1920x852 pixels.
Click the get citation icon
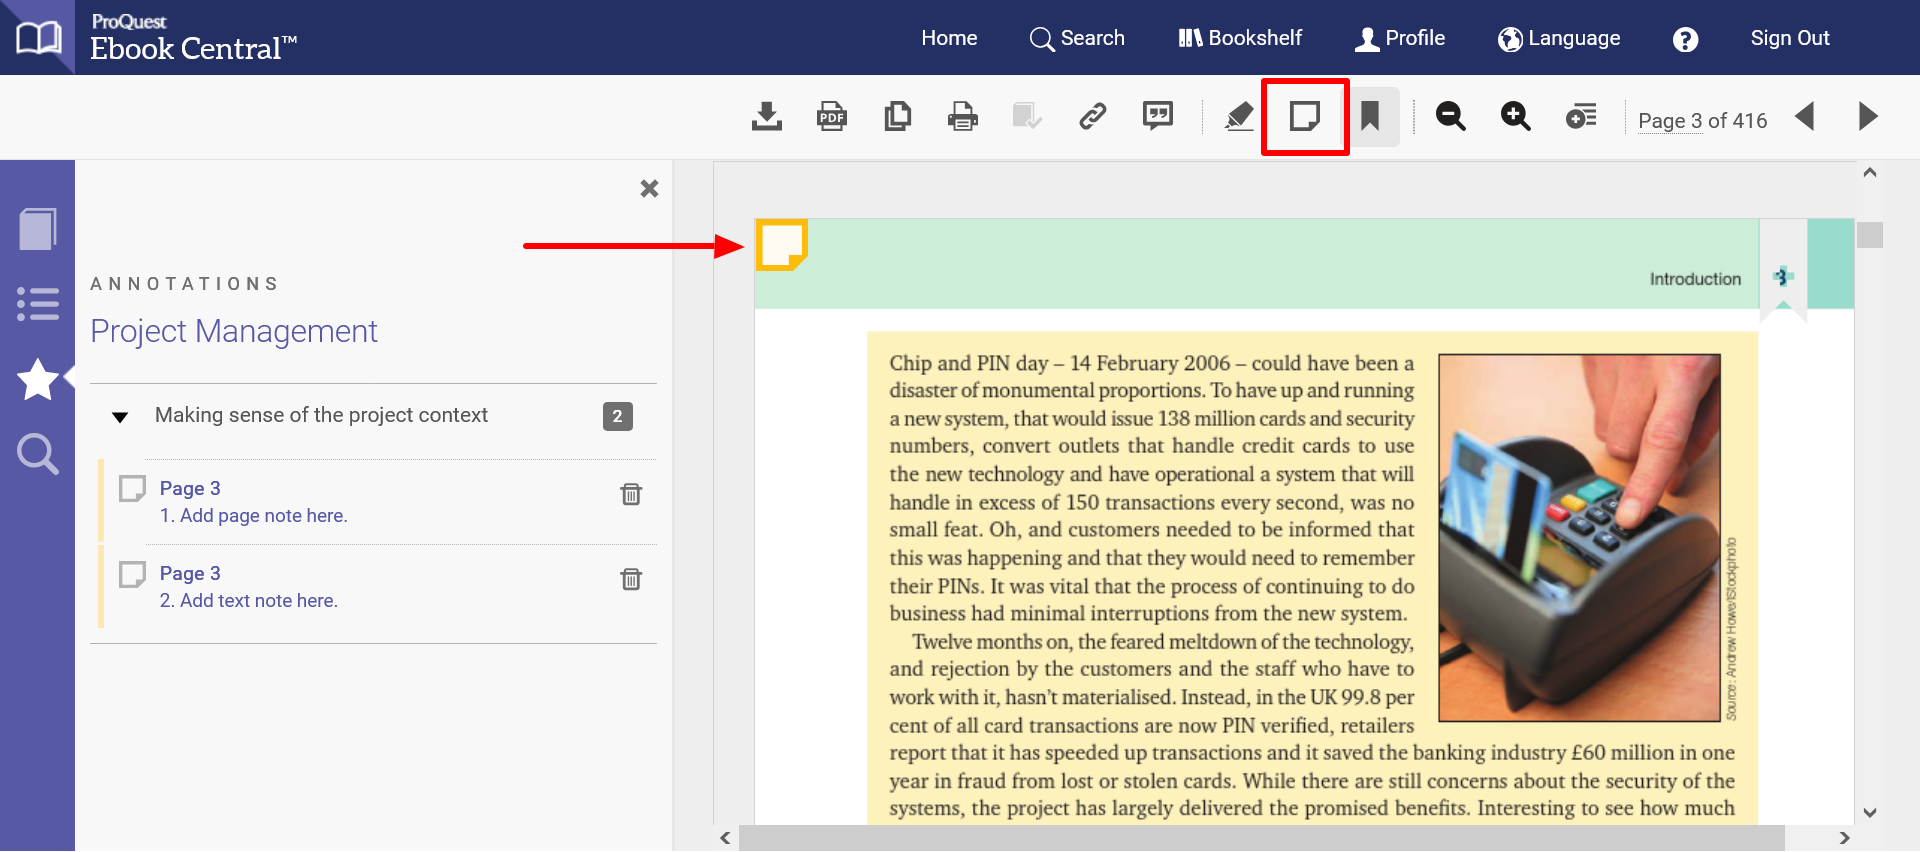[1158, 116]
